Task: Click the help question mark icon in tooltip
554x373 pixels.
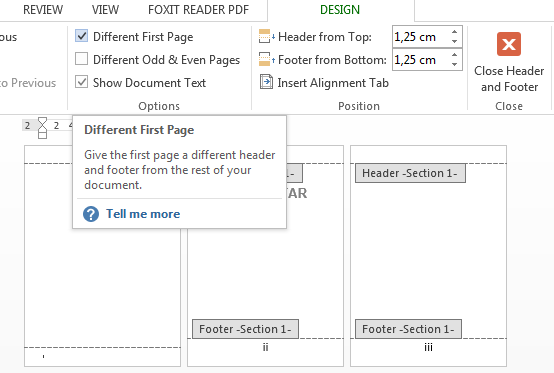Action: click(x=91, y=214)
